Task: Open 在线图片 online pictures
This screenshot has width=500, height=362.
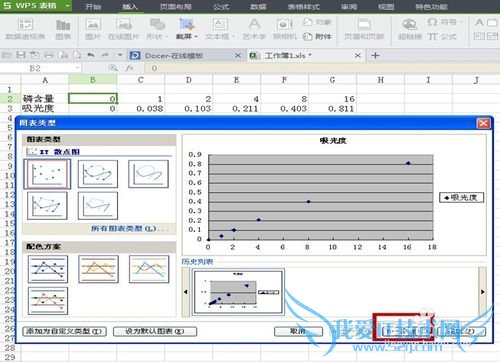Action: coord(124,29)
